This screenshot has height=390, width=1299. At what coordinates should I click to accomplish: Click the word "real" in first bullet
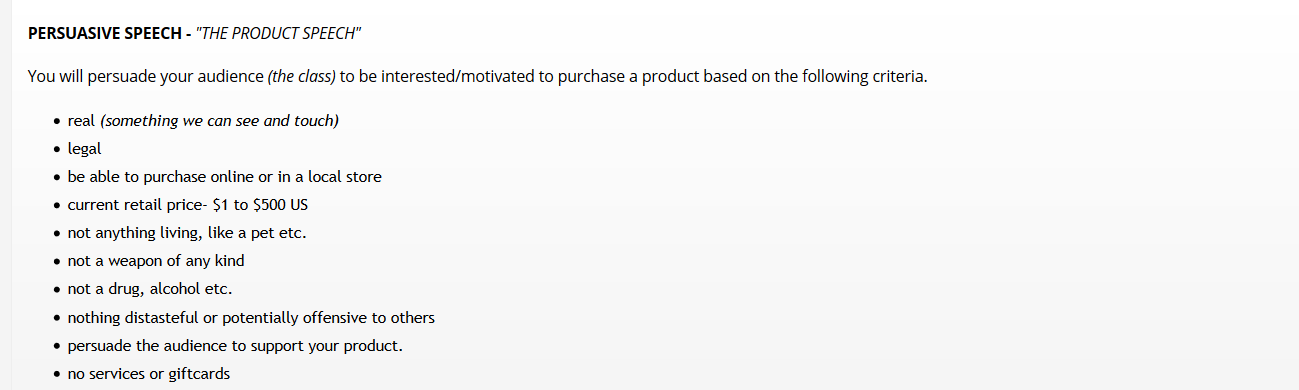click(81, 120)
